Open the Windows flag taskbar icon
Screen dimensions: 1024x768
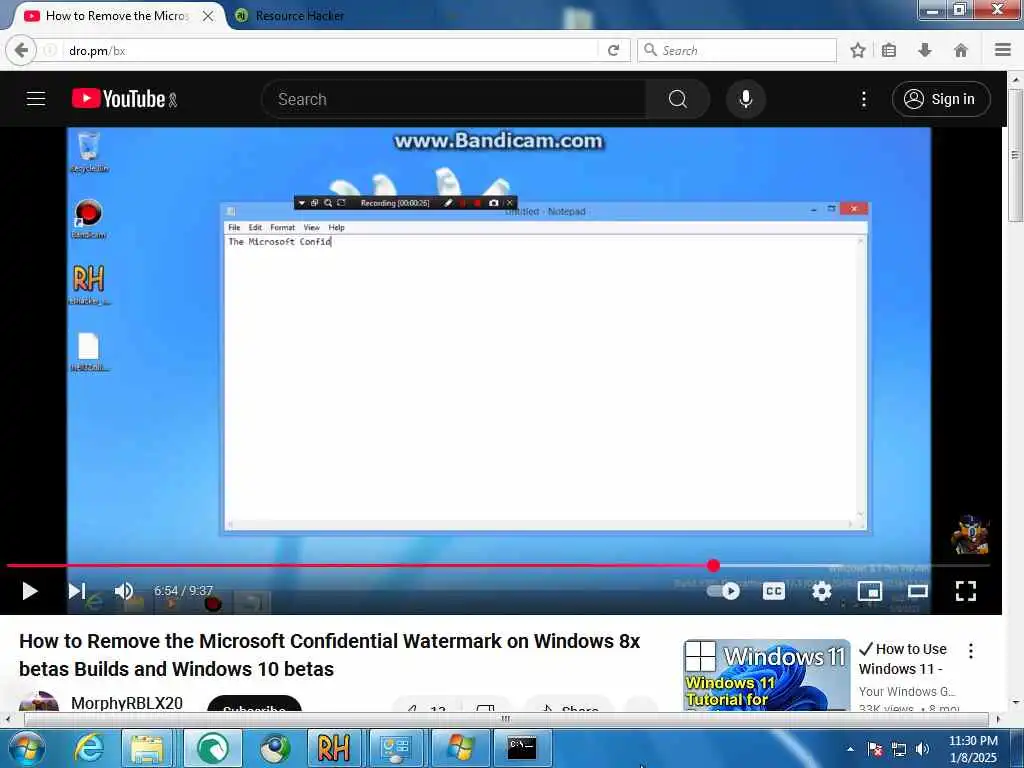[x=460, y=748]
